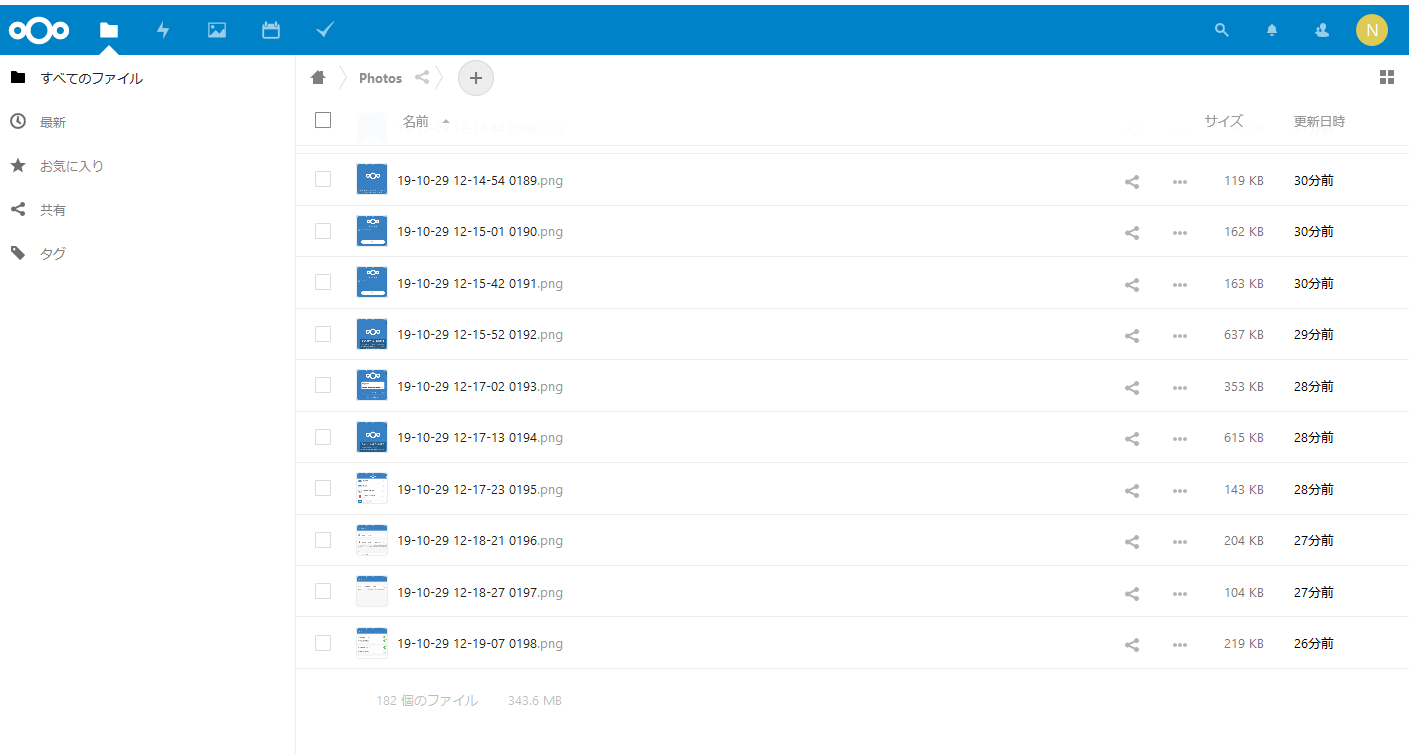Open more actions menu for 0193.png
1409x754 pixels.
click(1180, 387)
